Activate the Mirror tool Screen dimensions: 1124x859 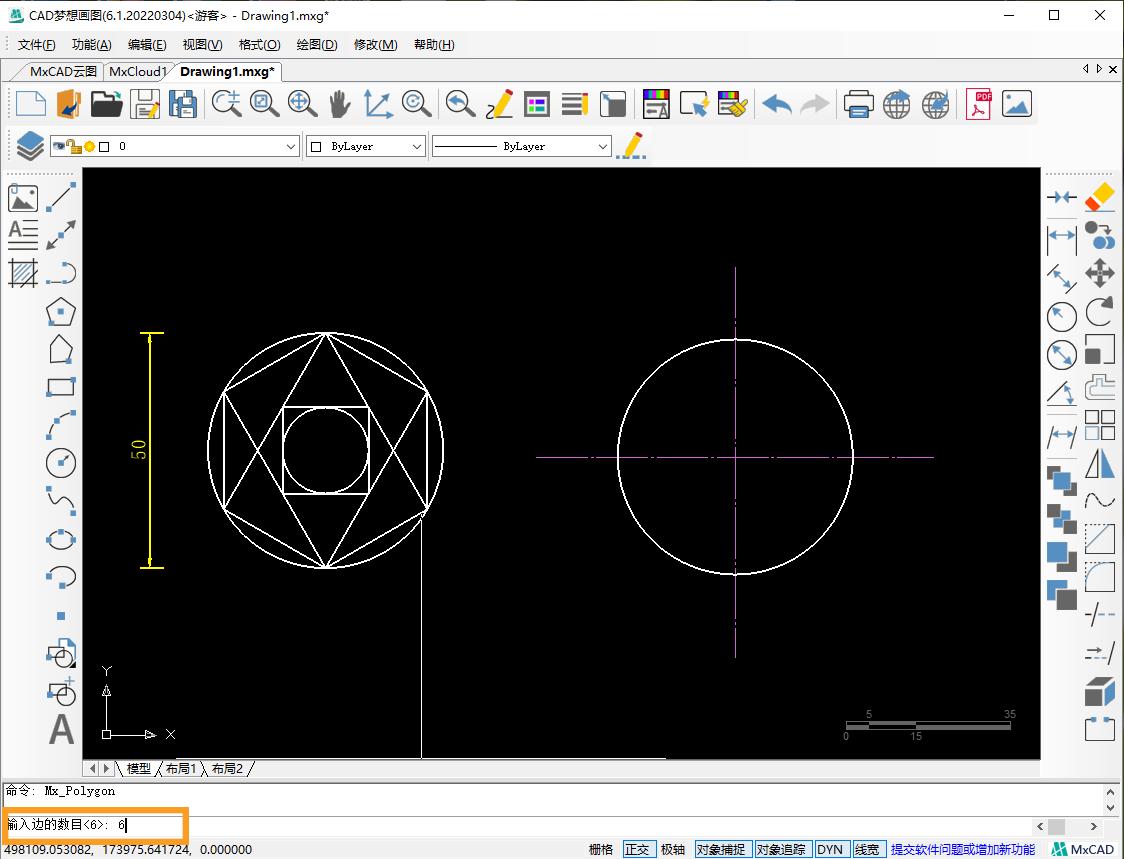click(1099, 464)
